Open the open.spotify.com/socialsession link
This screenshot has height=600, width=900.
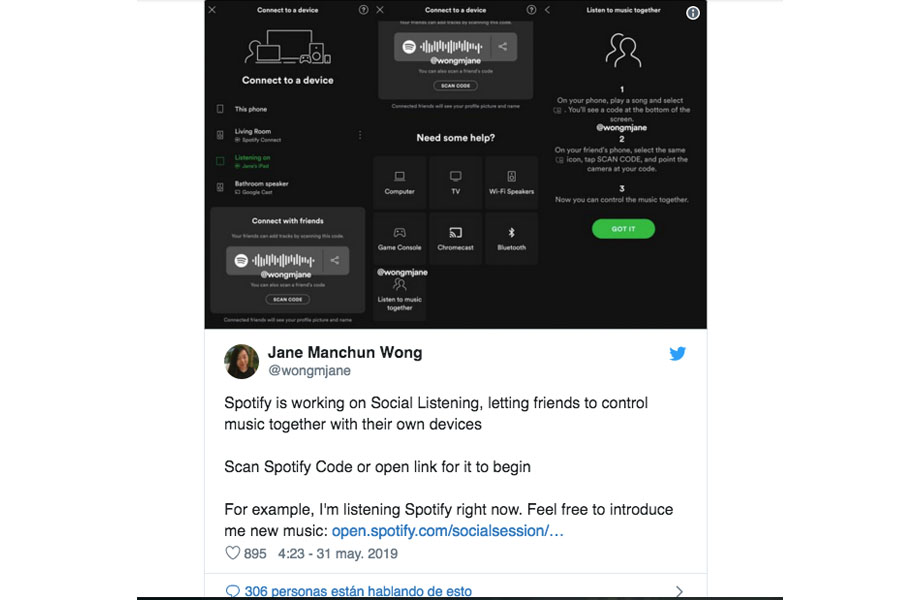pyautogui.click(x=448, y=531)
